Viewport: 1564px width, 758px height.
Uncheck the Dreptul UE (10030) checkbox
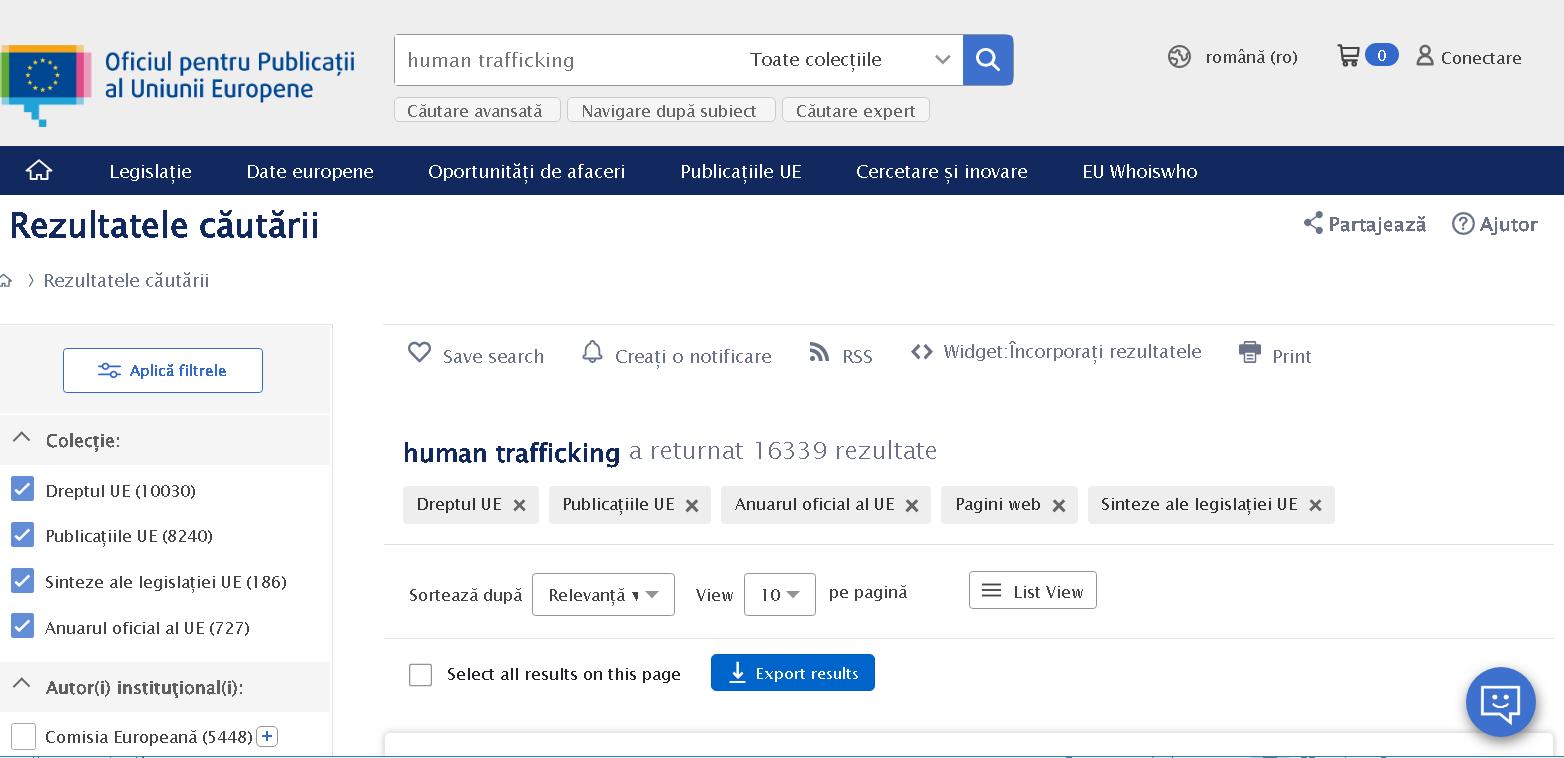[22, 490]
